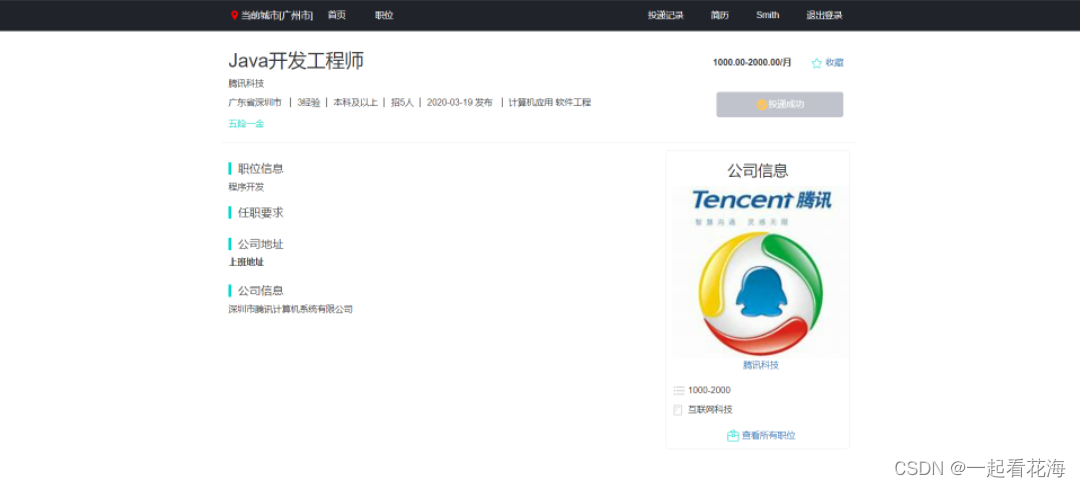Click the 公司信息 sidebar card heading
The width and height of the screenshot is (1081, 487).
pyautogui.click(x=758, y=170)
